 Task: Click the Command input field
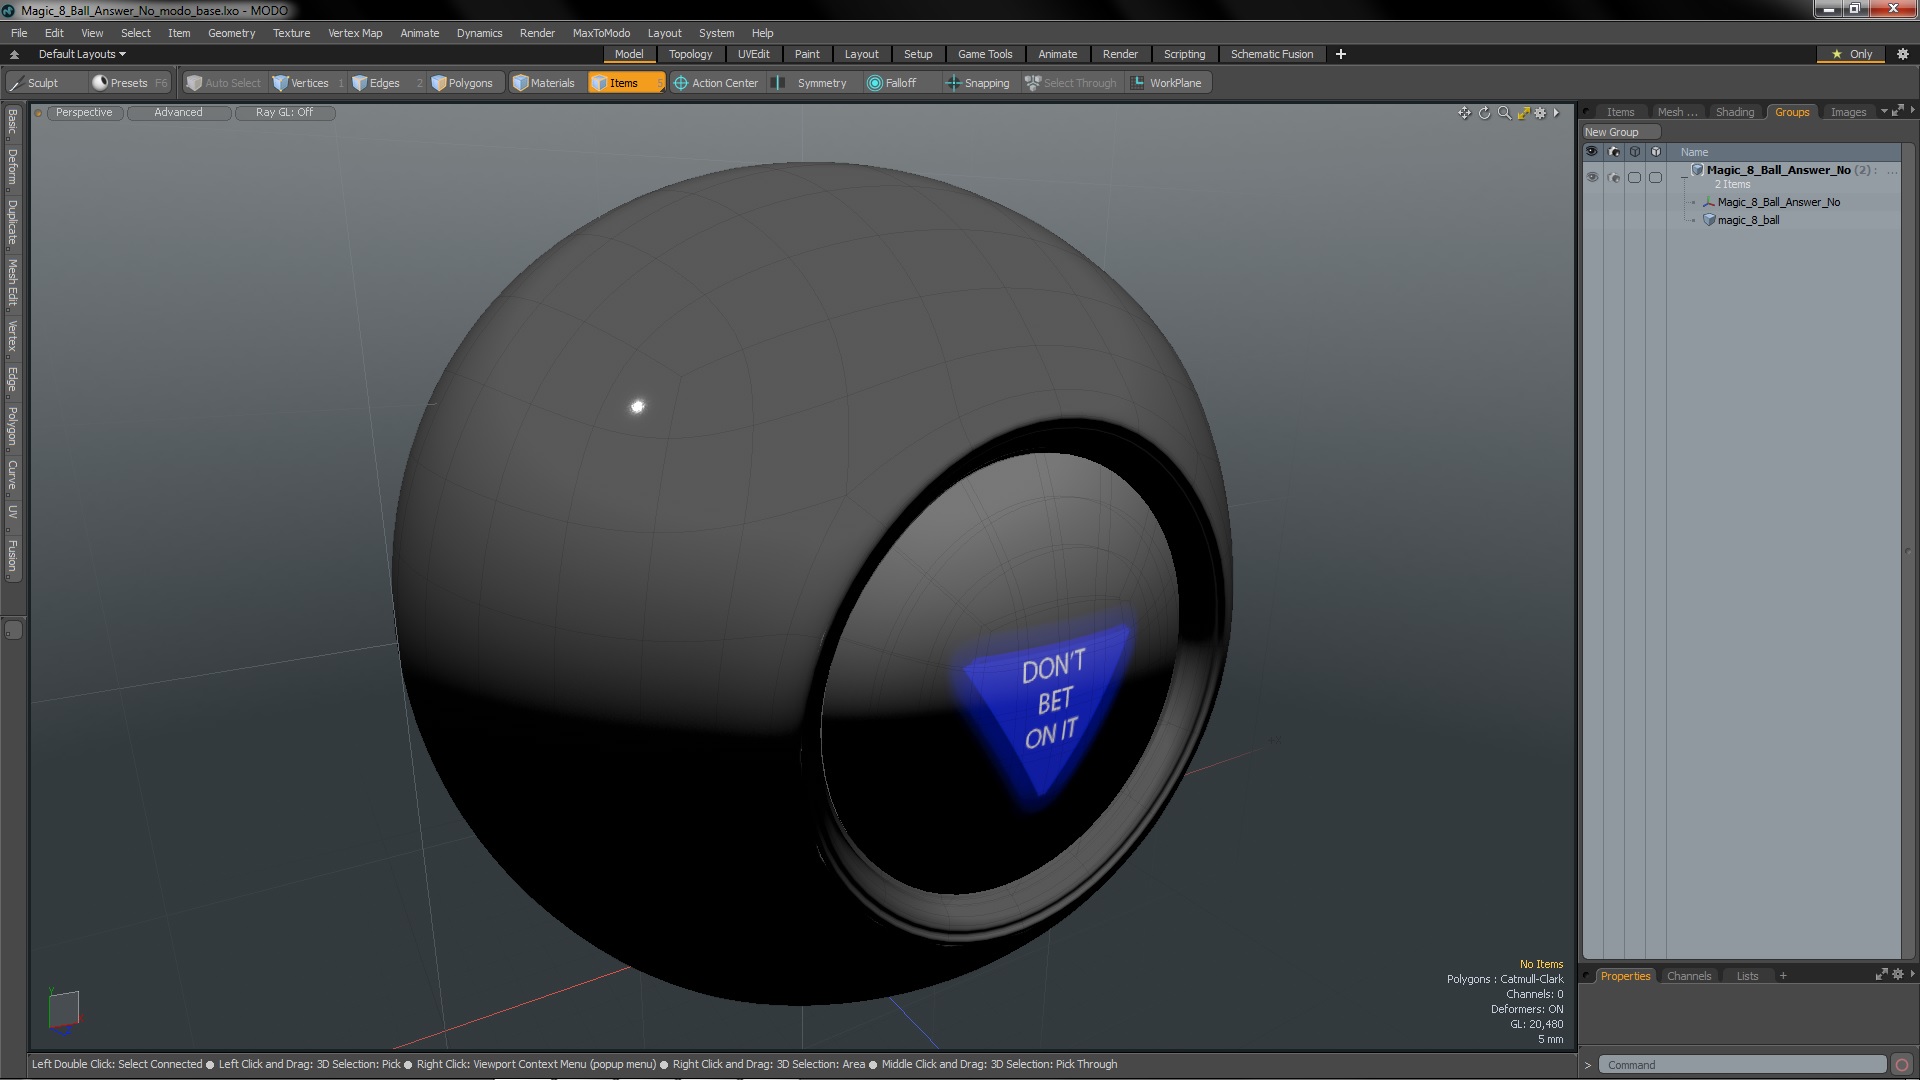click(1740, 1065)
